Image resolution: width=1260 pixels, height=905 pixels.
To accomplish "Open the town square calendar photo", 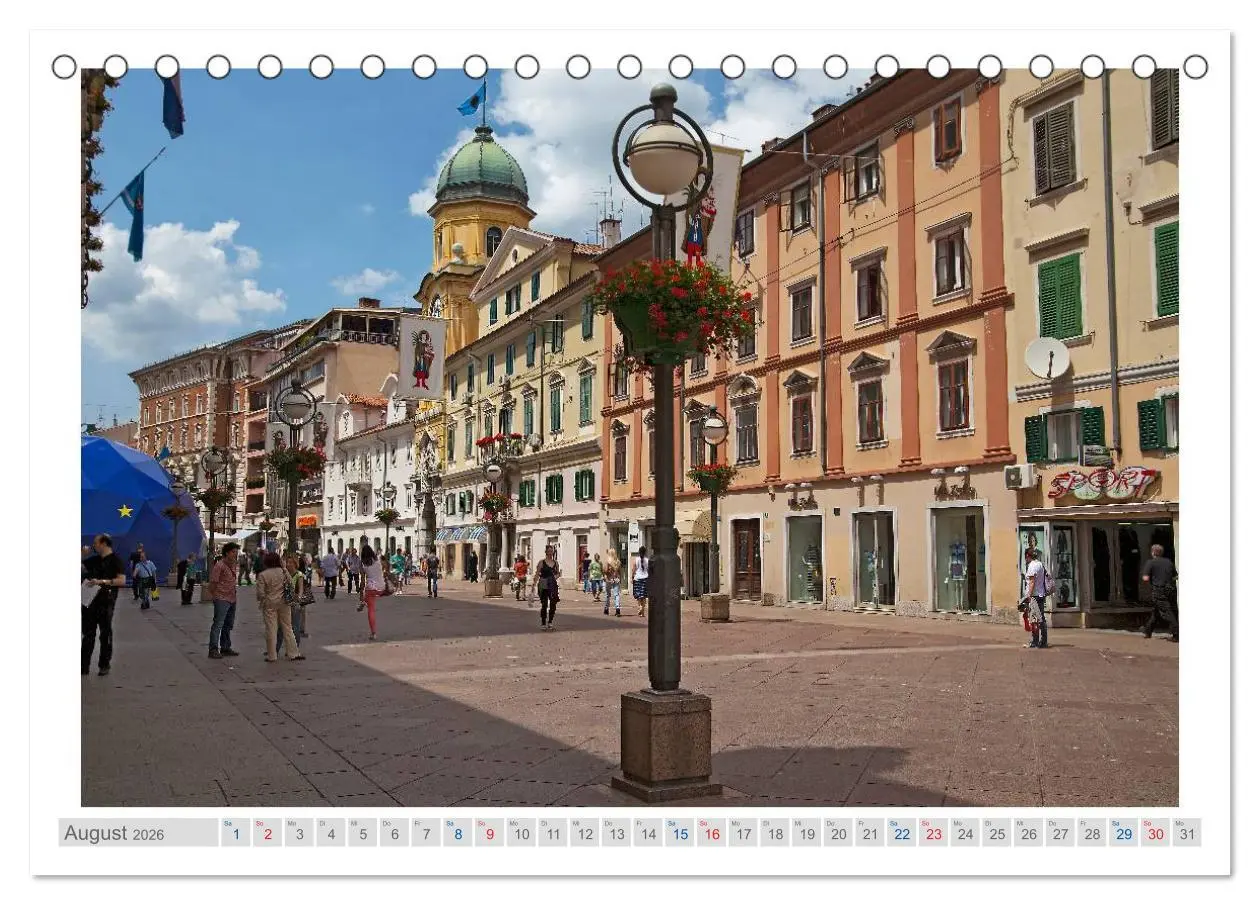I will click(630, 437).
